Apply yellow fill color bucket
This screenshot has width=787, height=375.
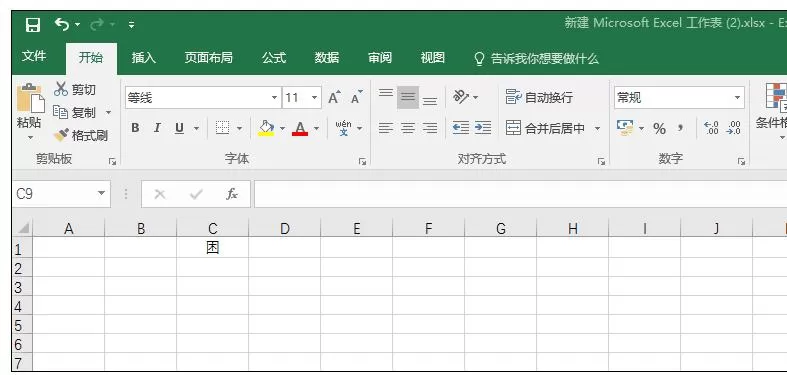(x=266, y=128)
